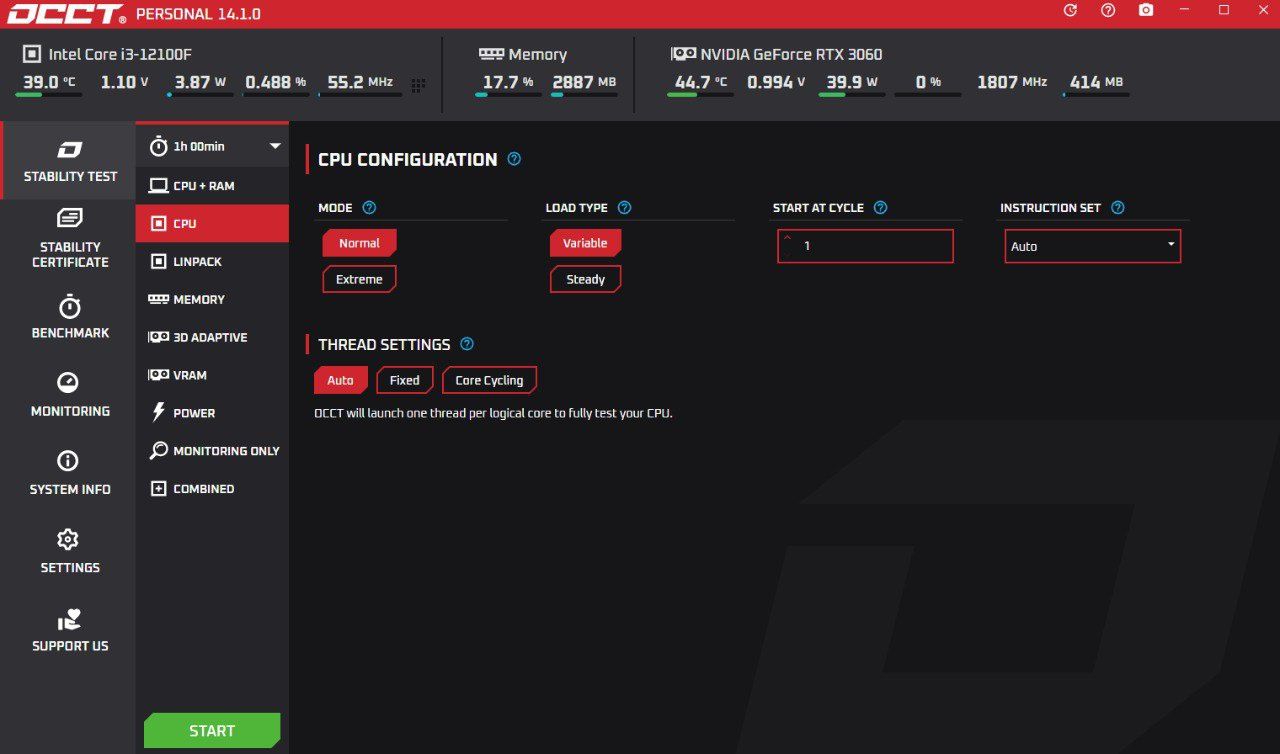Click the memory usage 17.7 % reading

click(508, 82)
